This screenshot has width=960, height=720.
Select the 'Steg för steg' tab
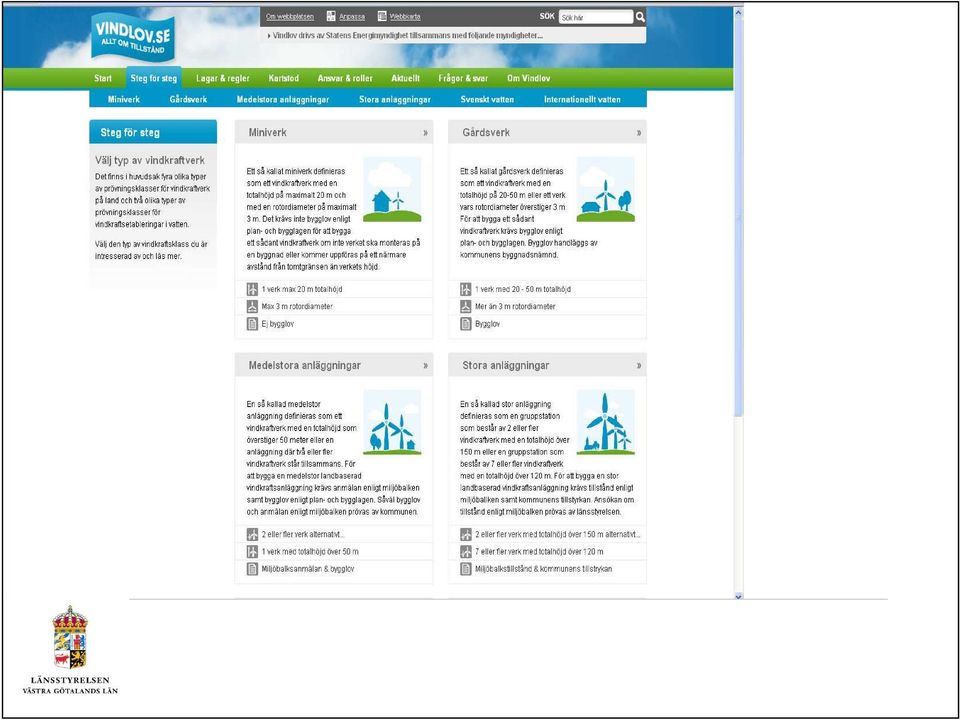(x=154, y=78)
